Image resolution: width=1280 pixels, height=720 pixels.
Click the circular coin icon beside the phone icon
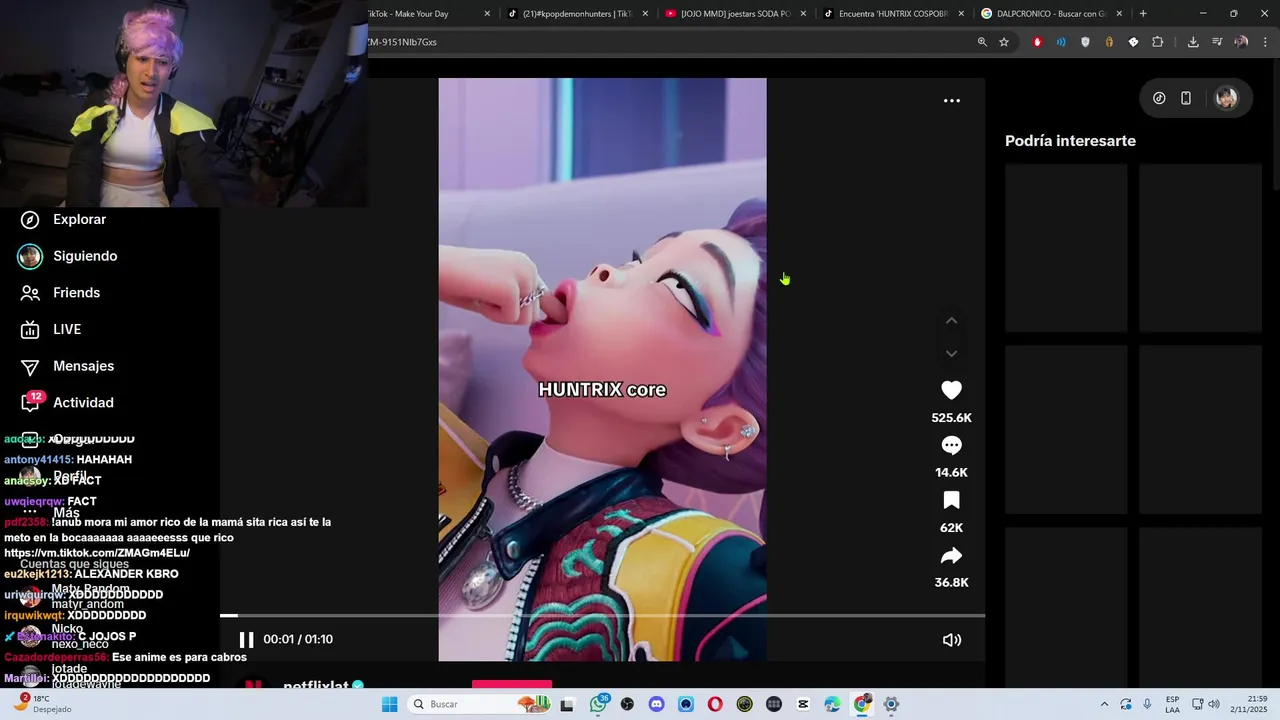[1159, 98]
